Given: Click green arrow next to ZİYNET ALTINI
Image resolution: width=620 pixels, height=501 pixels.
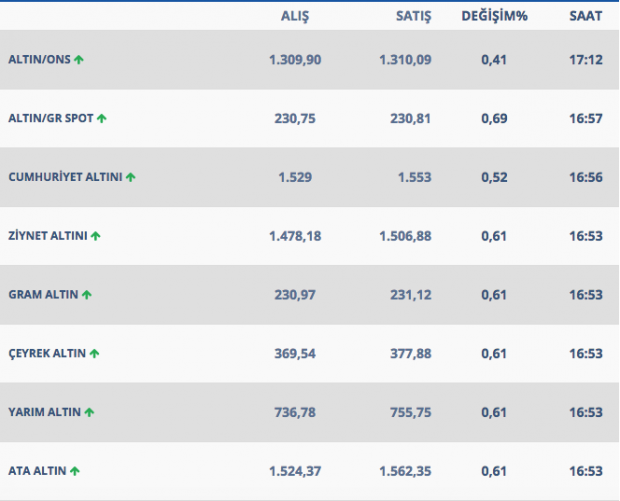Looking at the screenshot, I should pyautogui.click(x=96, y=236).
